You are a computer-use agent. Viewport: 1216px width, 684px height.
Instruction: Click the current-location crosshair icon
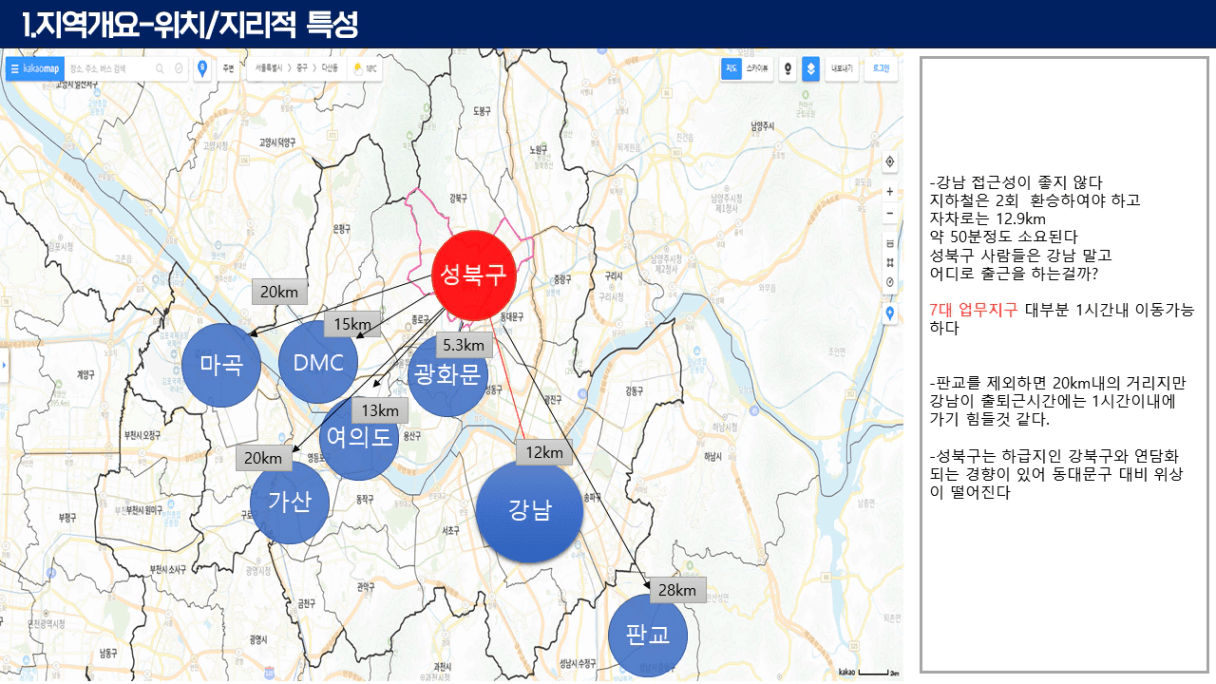(890, 162)
